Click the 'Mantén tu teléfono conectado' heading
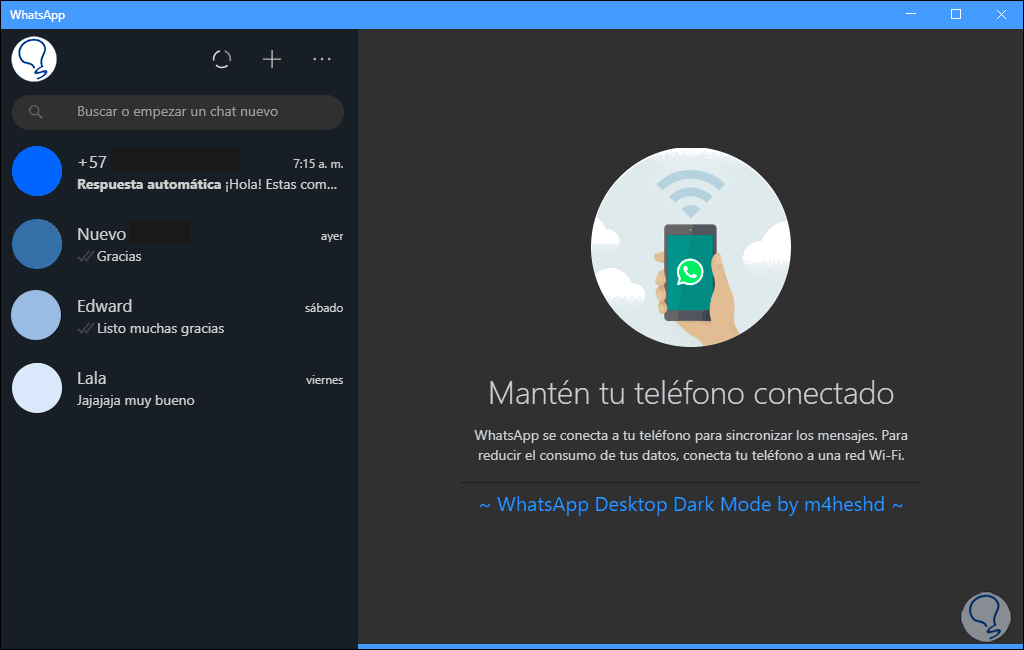Image resolution: width=1024 pixels, height=650 pixels. pos(691,393)
